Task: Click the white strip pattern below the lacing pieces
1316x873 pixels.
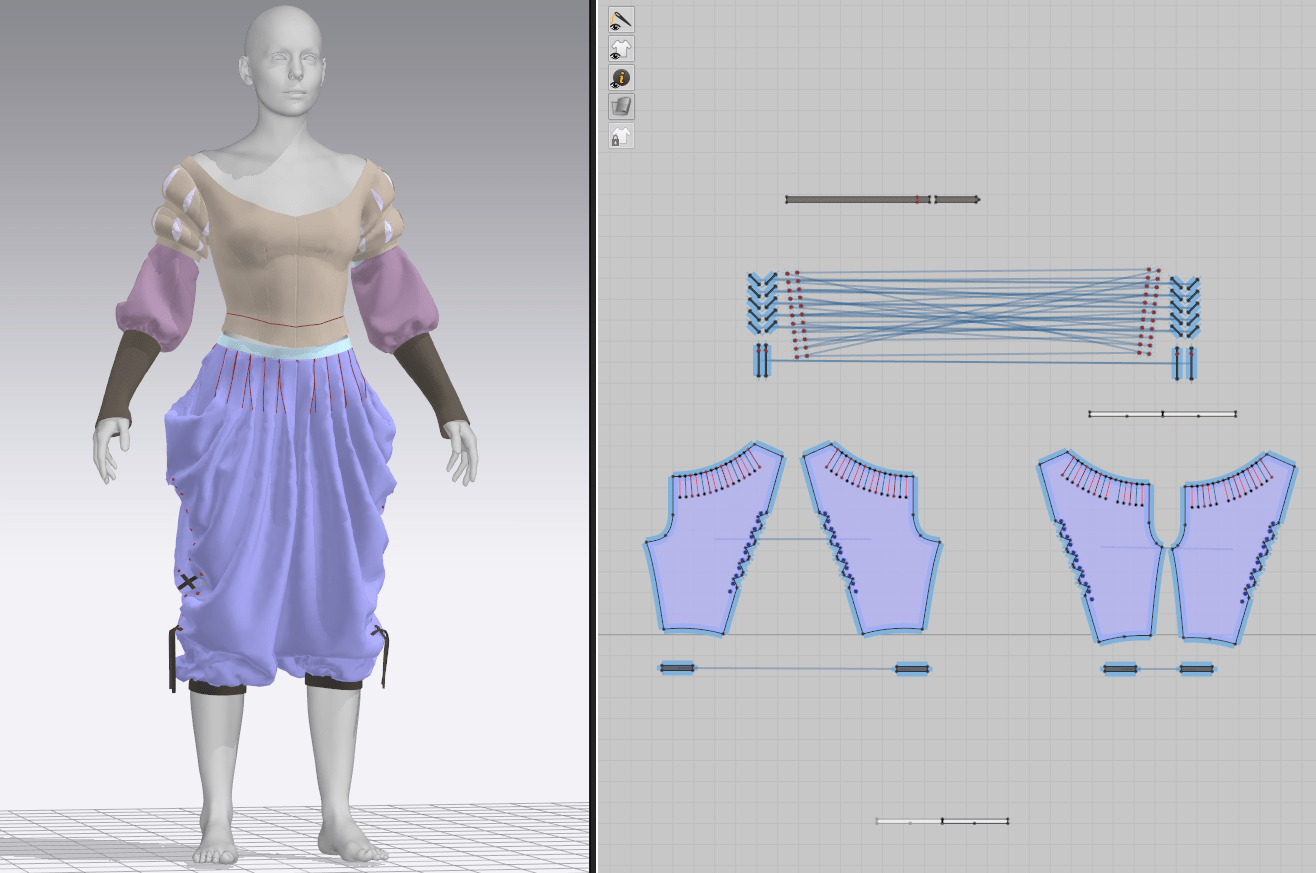Action: pos(1162,414)
